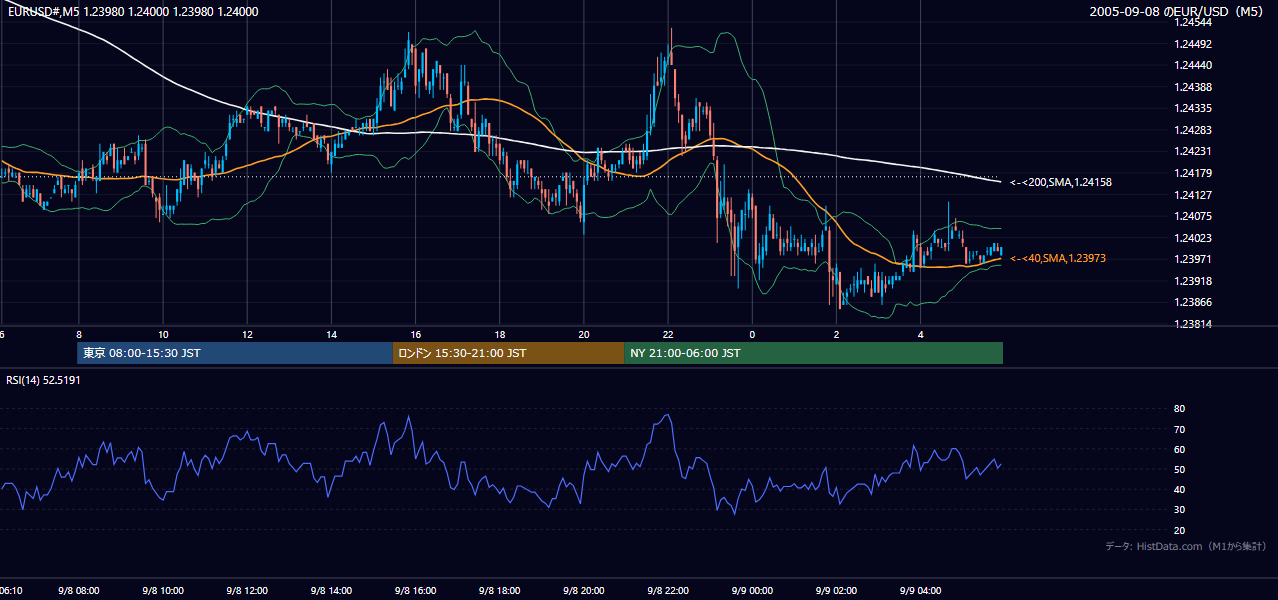Image resolution: width=1278 pixels, height=600 pixels.
Task: Open the HistData.com data source credit
Action: tap(1185, 546)
